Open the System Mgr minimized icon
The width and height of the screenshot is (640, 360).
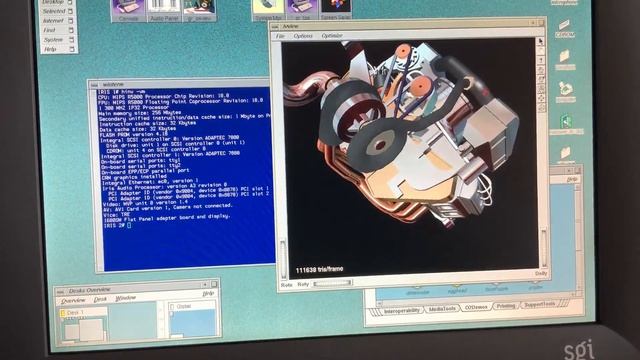click(x=268, y=10)
